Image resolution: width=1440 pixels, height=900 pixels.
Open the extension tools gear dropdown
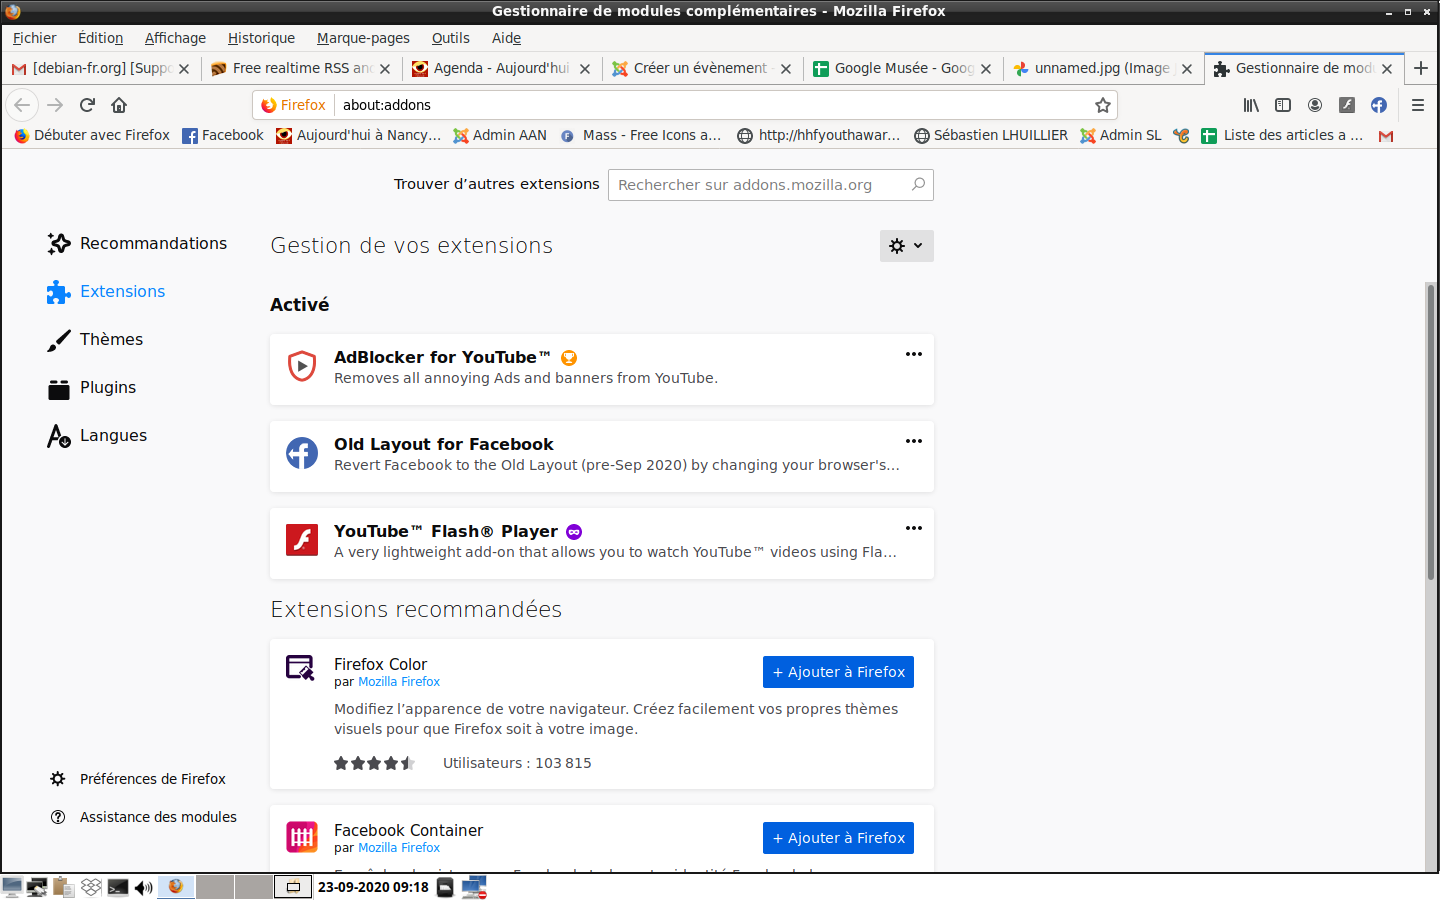coord(907,246)
